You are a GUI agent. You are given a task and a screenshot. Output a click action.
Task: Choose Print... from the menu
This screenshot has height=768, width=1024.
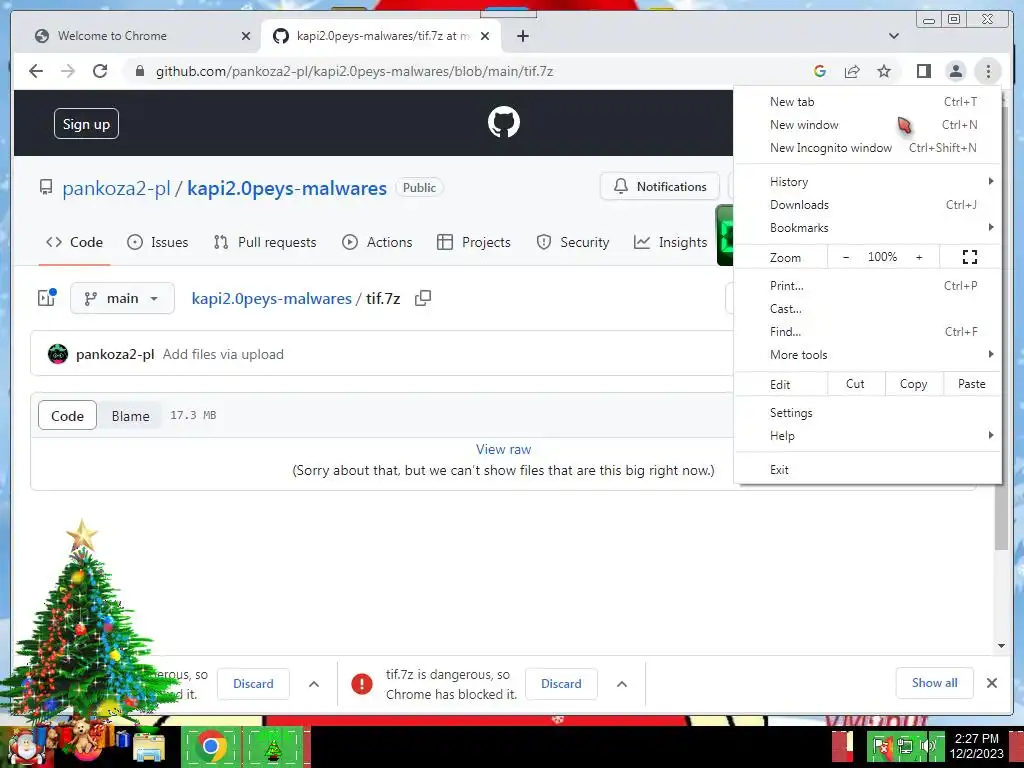click(867, 285)
